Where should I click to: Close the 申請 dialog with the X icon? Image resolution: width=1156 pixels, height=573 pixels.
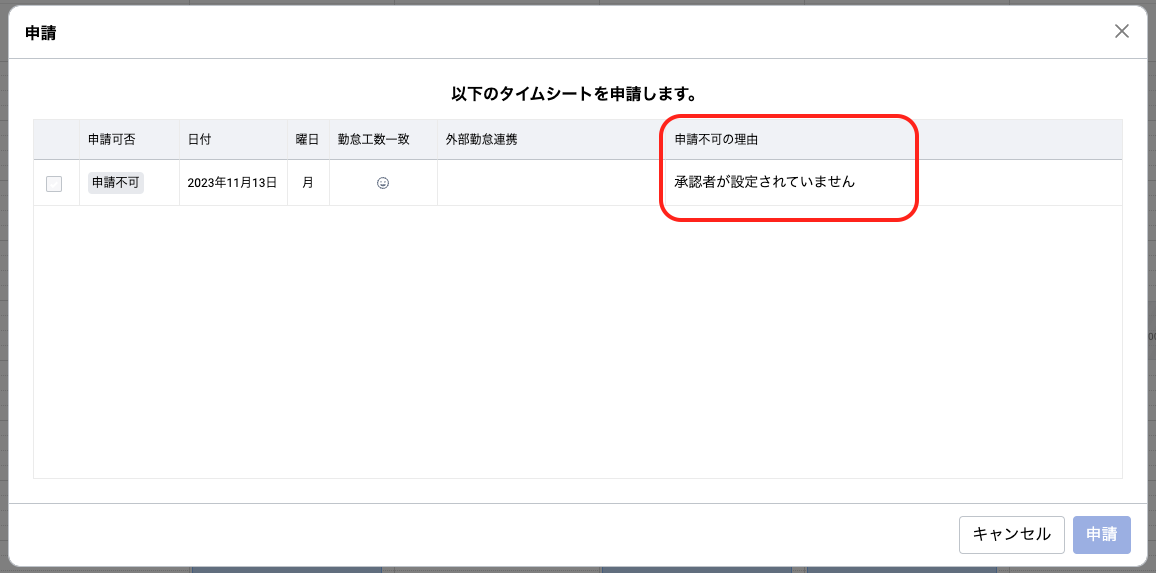tap(1121, 31)
